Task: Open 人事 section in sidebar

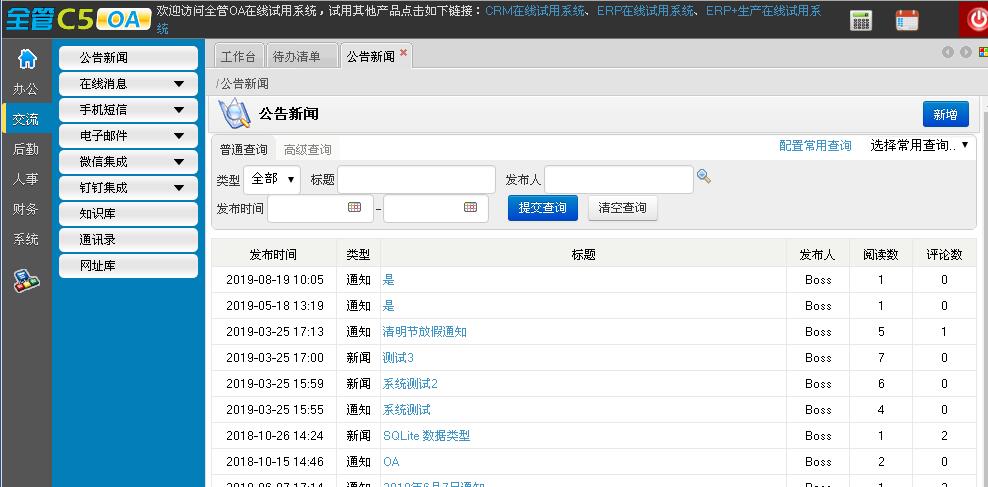Action: 26,179
